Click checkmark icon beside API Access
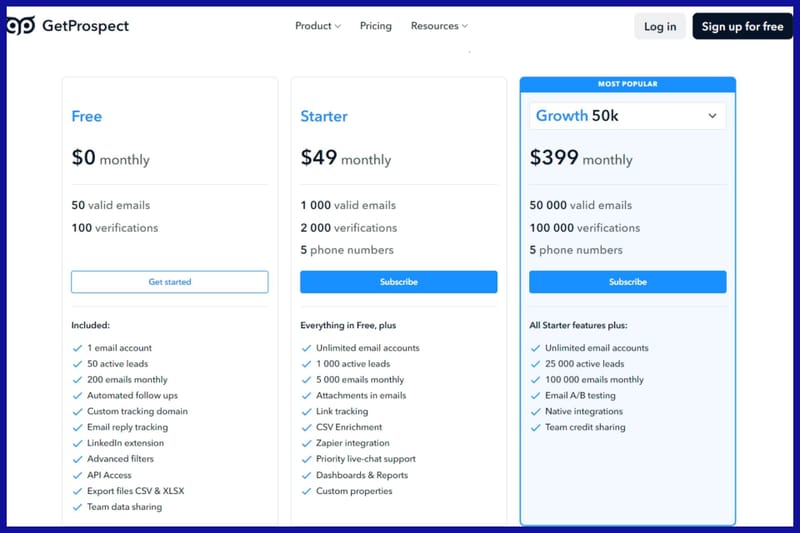 (77, 475)
